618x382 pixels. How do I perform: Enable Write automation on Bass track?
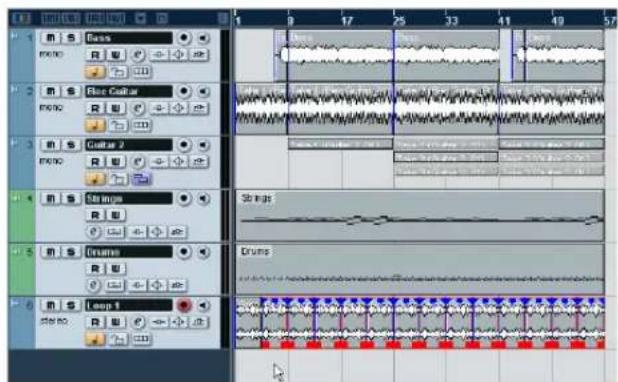tap(115, 55)
